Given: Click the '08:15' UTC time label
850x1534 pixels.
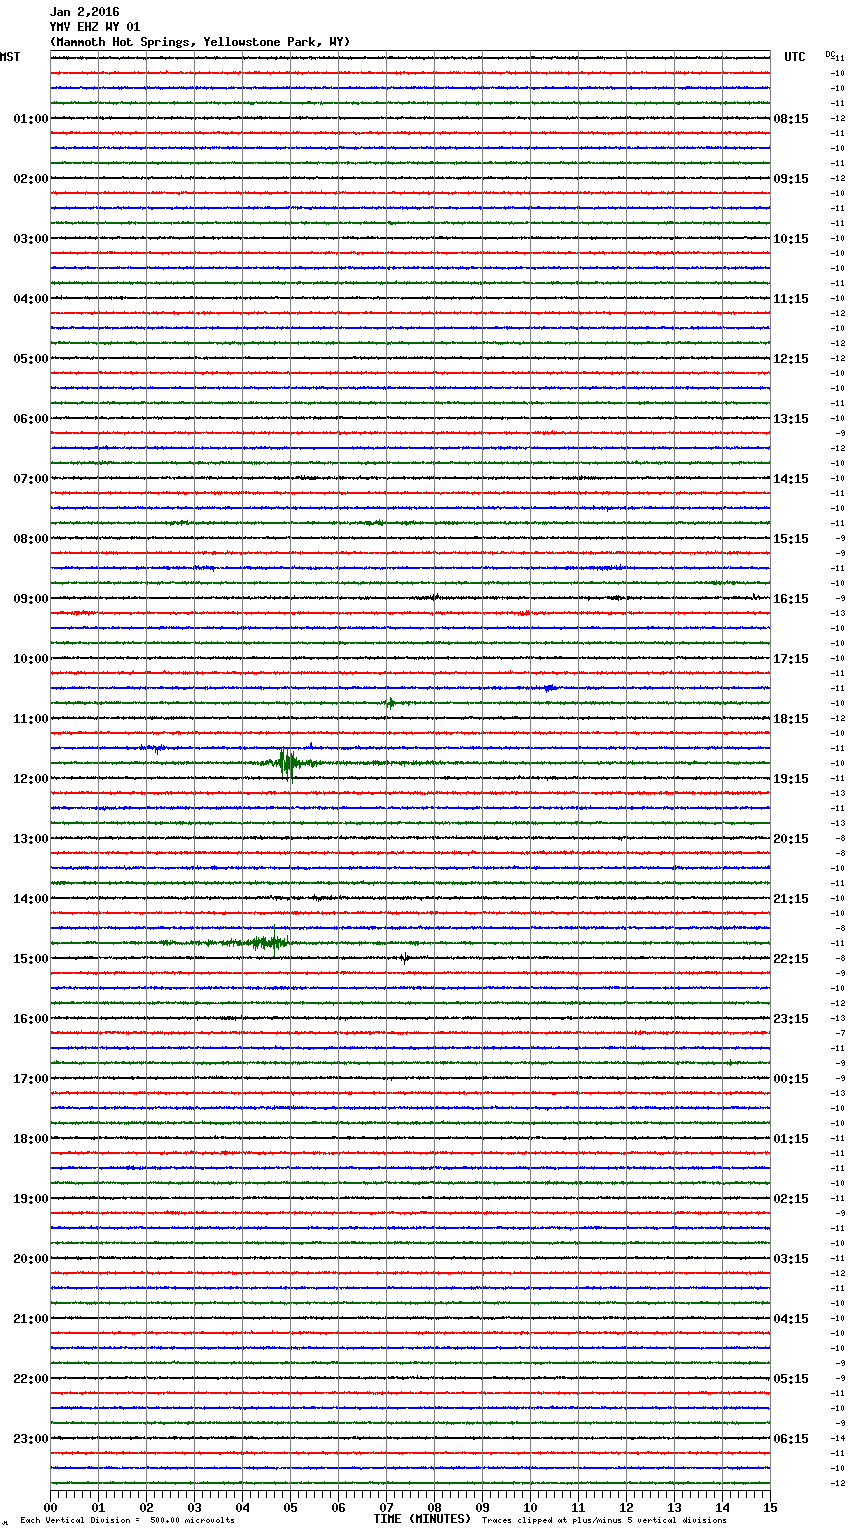Looking at the screenshot, I should tap(791, 119).
